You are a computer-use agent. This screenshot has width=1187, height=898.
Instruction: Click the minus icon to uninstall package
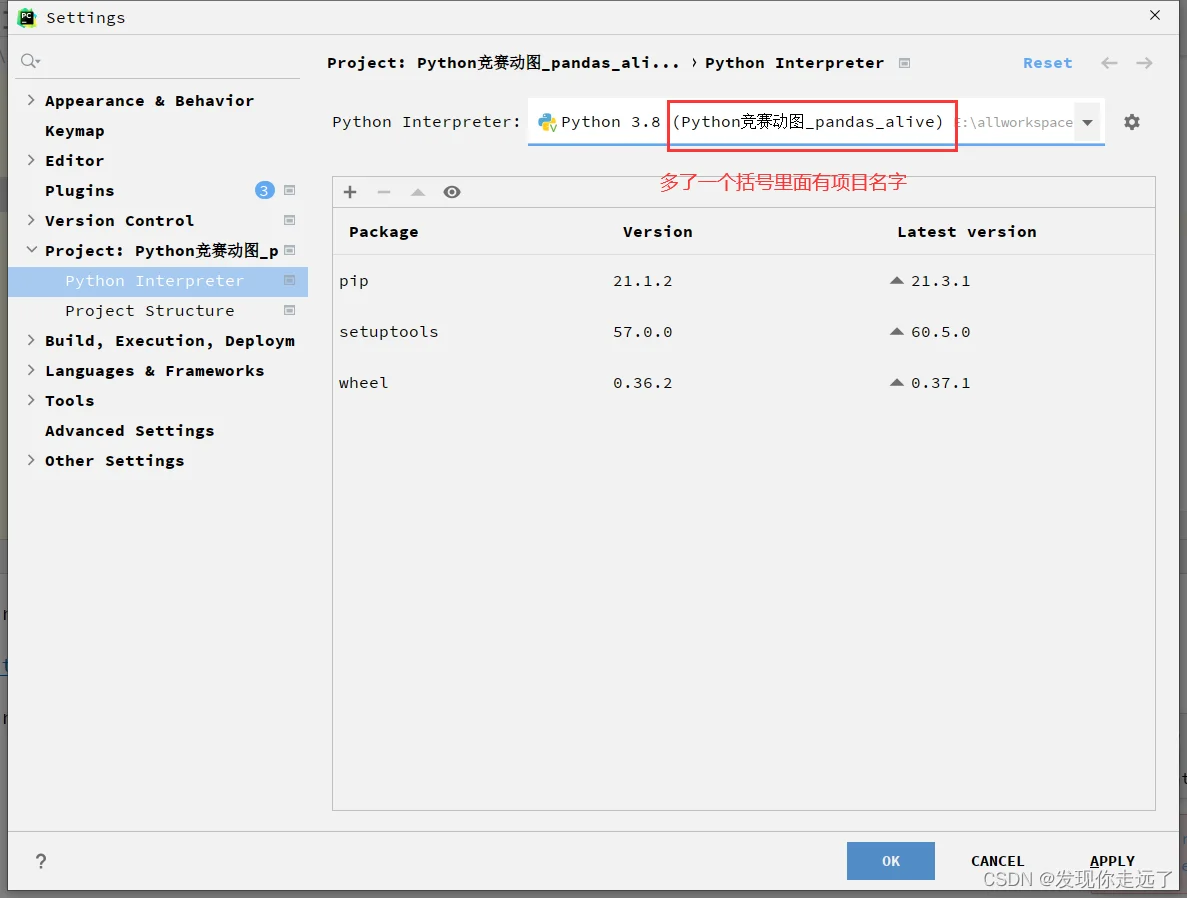click(384, 192)
